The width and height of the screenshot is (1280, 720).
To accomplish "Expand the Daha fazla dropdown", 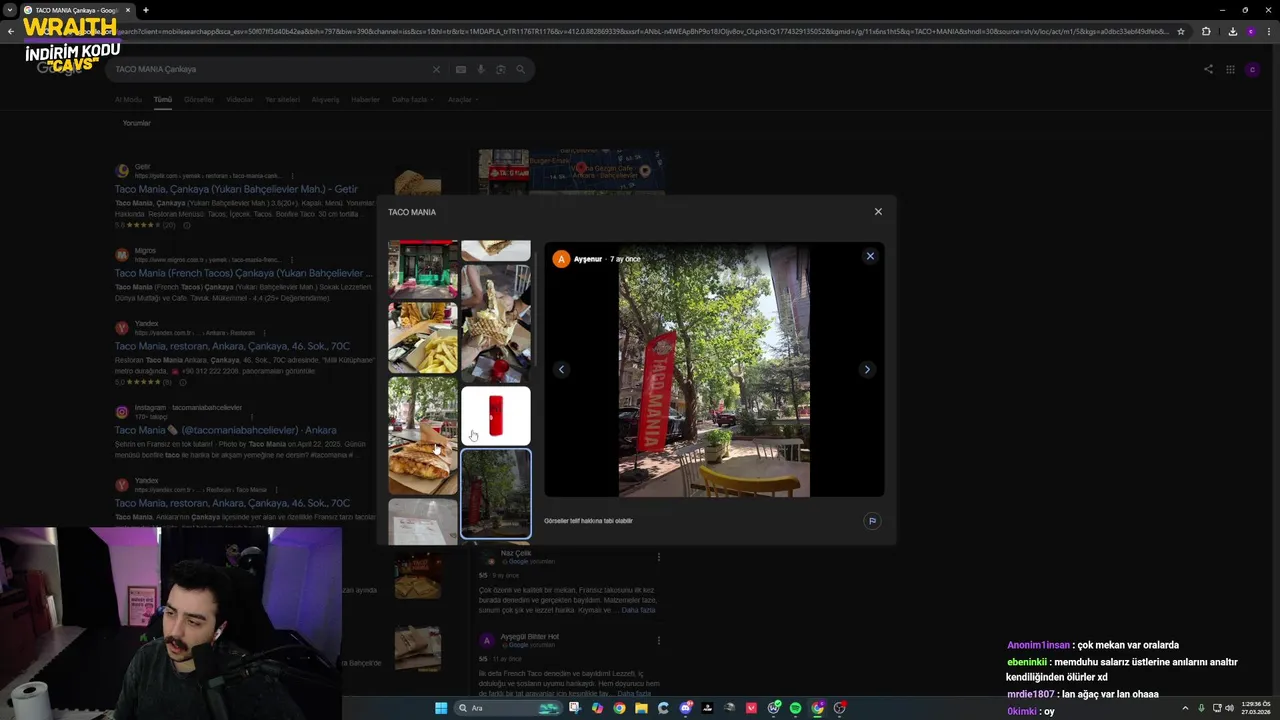I will click(412, 100).
